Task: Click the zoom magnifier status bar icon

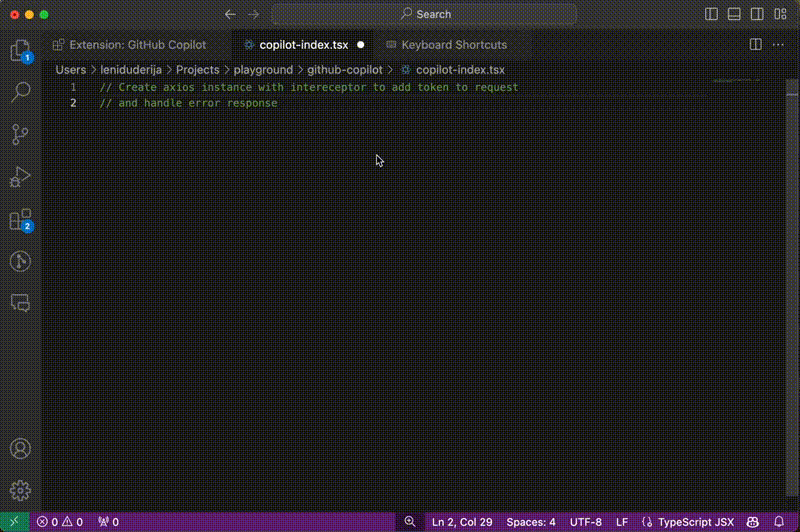Action: coord(410,522)
